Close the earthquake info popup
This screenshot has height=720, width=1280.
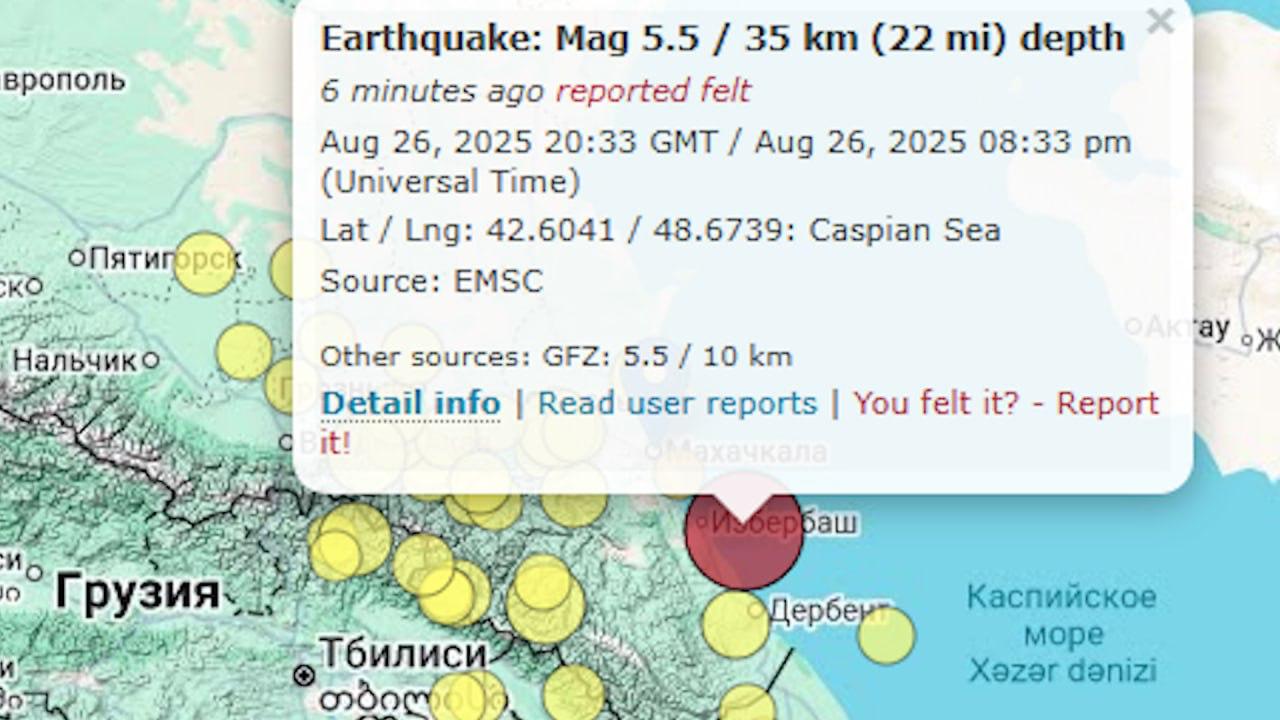1159,21
